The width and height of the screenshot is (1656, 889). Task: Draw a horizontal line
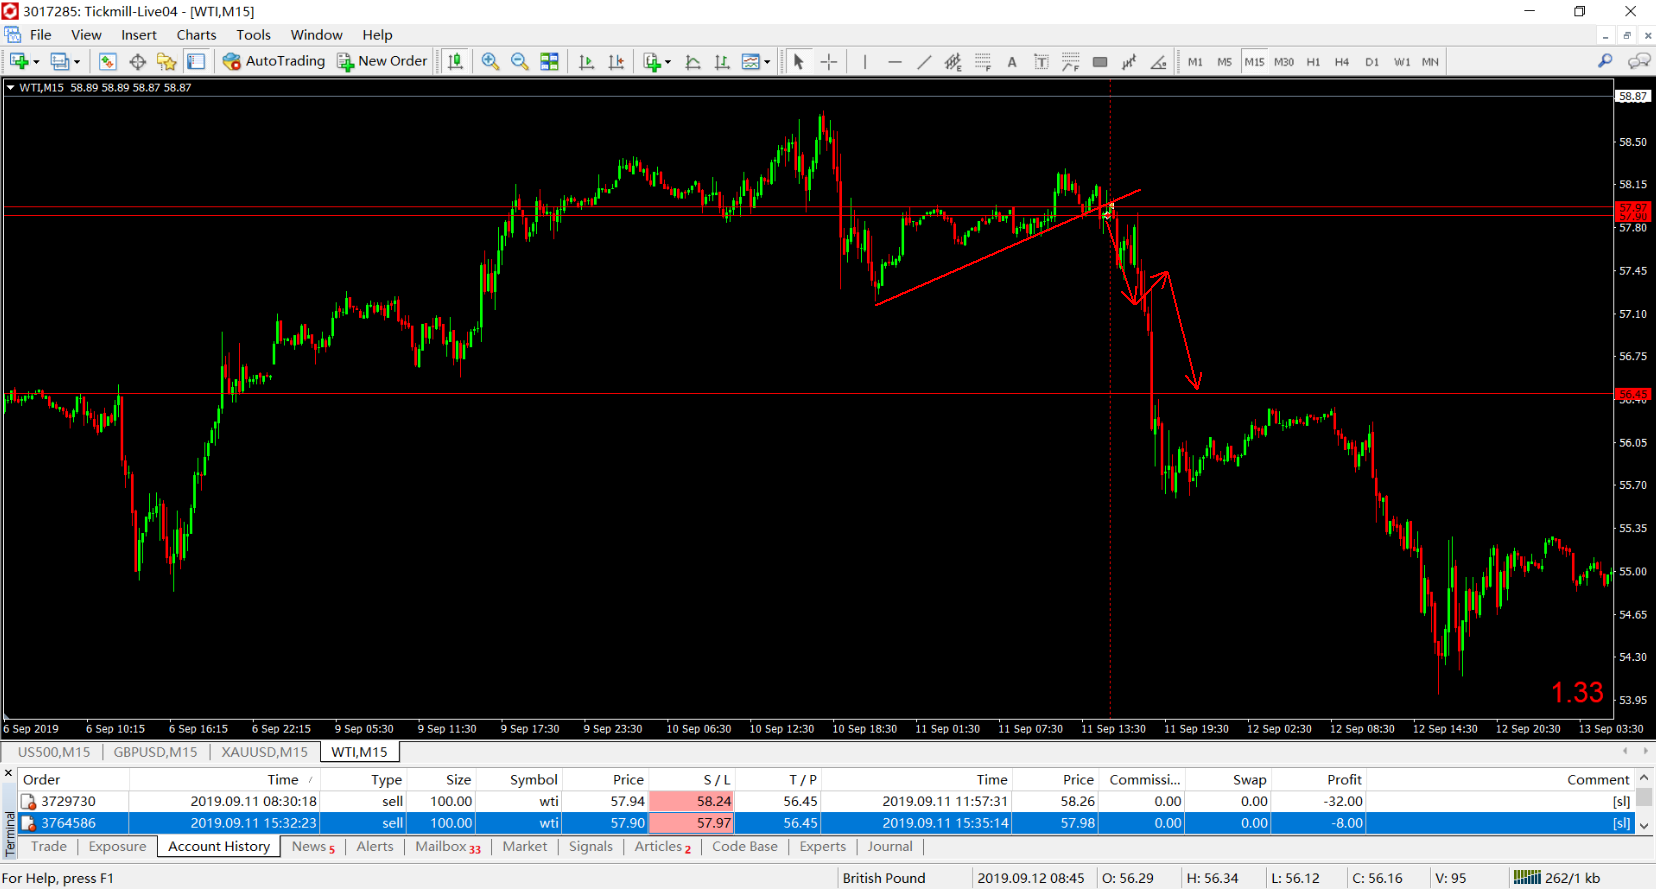coord(895,62)
